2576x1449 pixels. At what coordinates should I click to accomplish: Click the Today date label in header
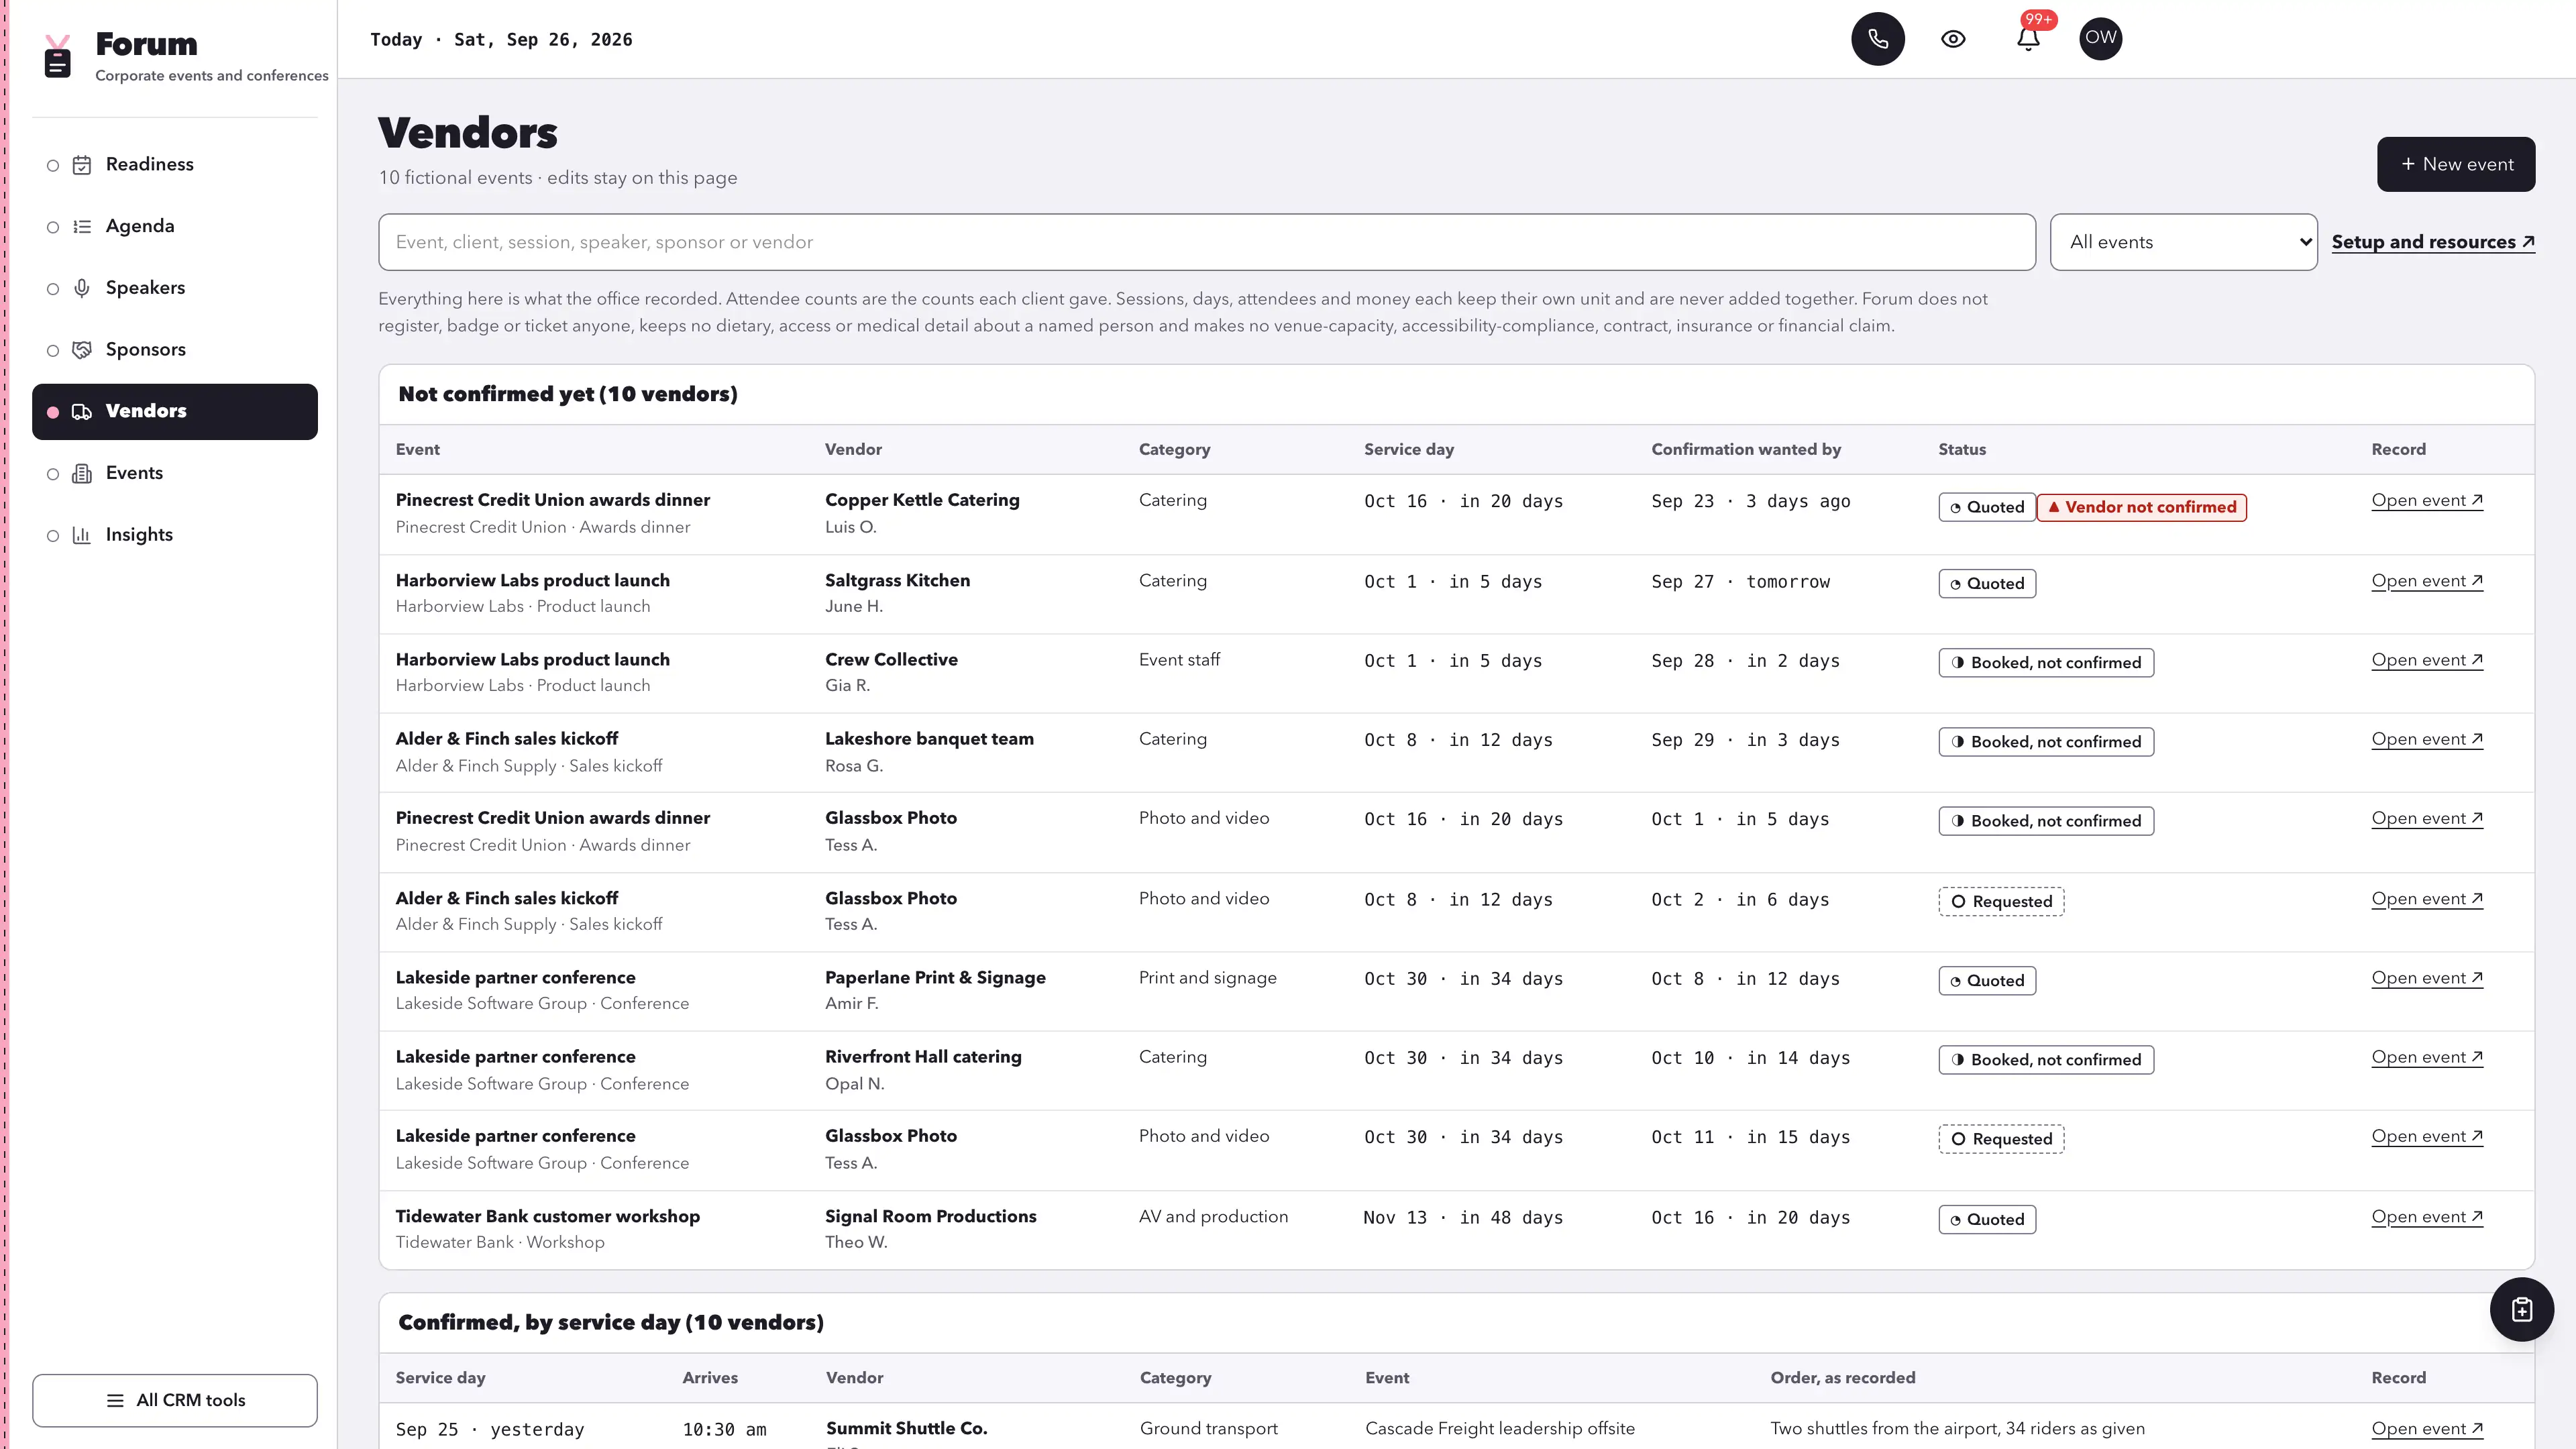[x=501, y=39]
